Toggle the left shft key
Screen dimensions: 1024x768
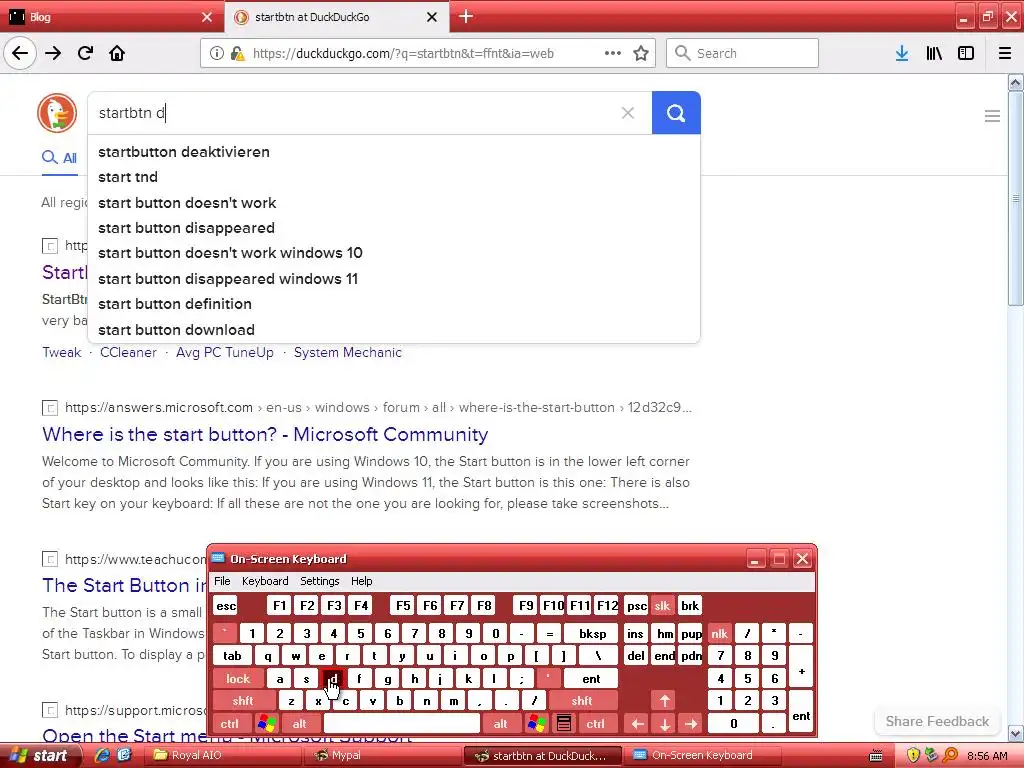click(243, 701)
